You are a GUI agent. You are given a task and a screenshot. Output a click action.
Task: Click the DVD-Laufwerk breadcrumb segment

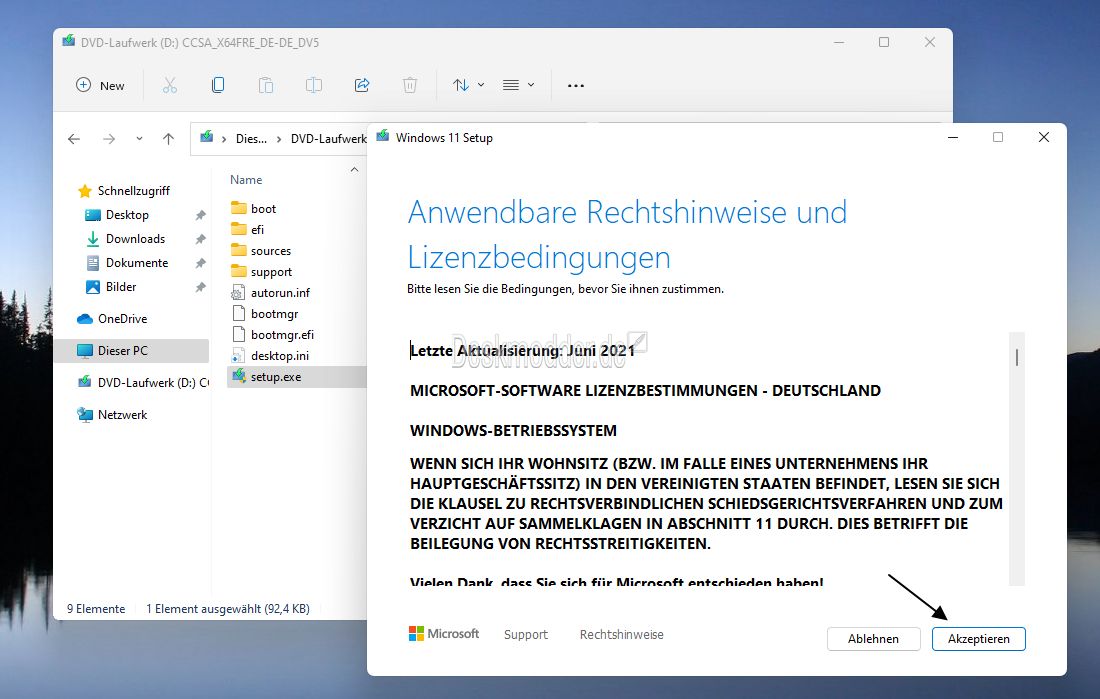(328, 139)
